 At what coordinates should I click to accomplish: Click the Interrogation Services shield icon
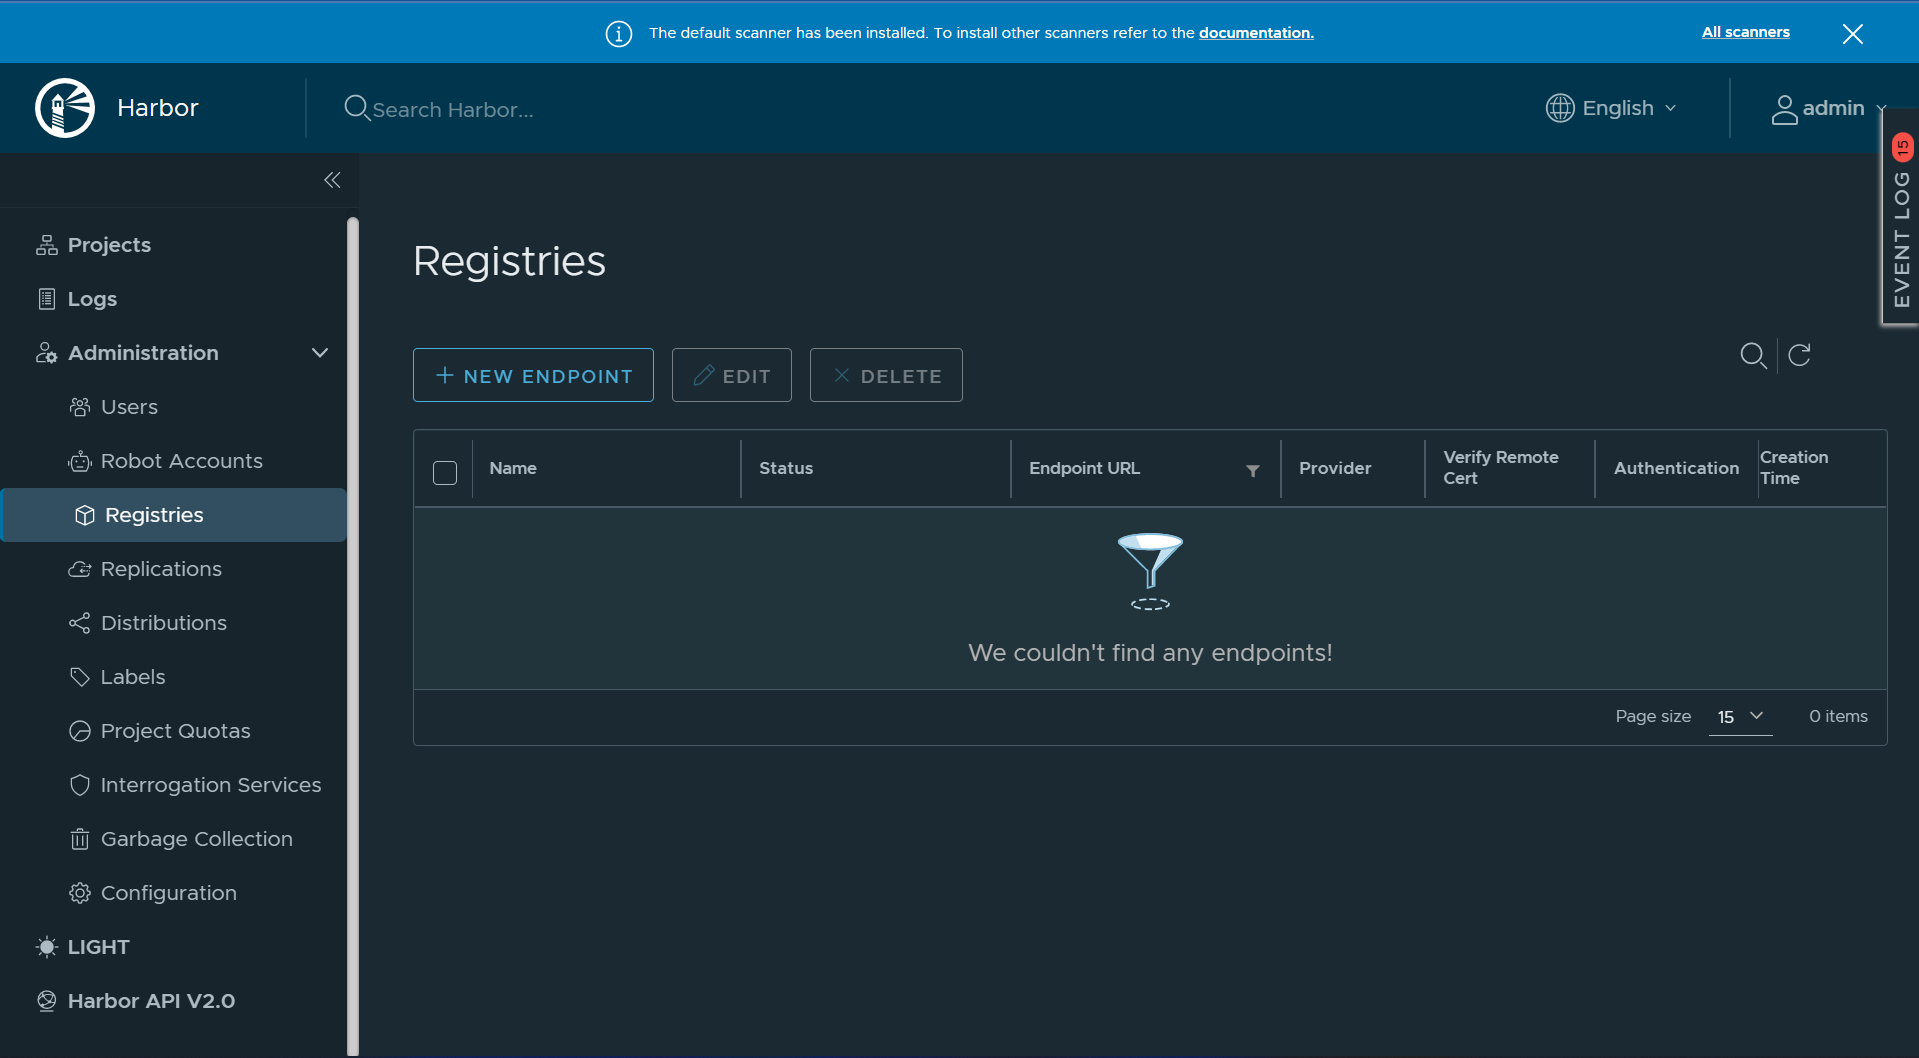(80, 785)
